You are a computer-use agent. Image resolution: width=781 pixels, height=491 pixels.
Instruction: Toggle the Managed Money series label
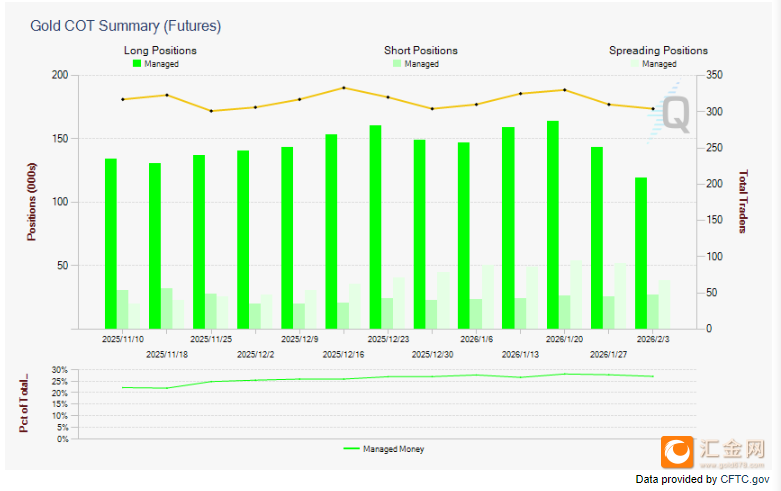click(393, 449)
